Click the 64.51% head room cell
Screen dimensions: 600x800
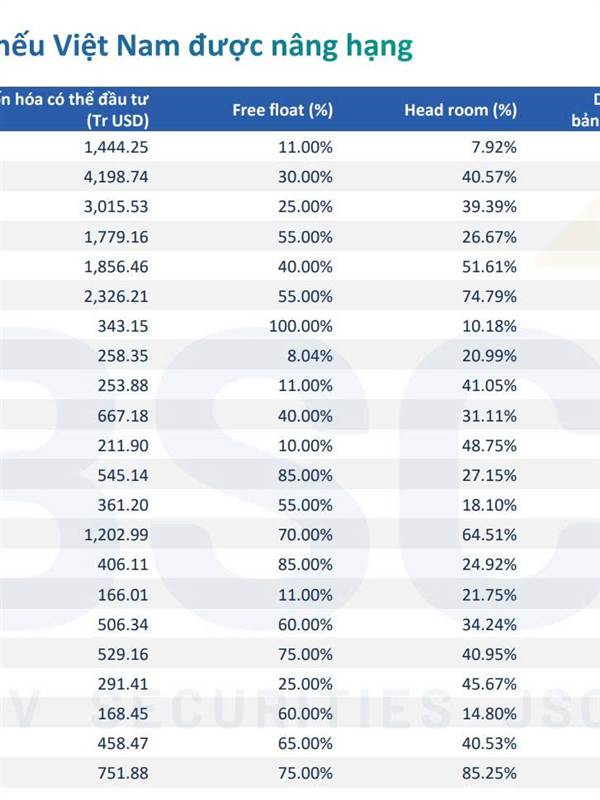tap(489, 535)
